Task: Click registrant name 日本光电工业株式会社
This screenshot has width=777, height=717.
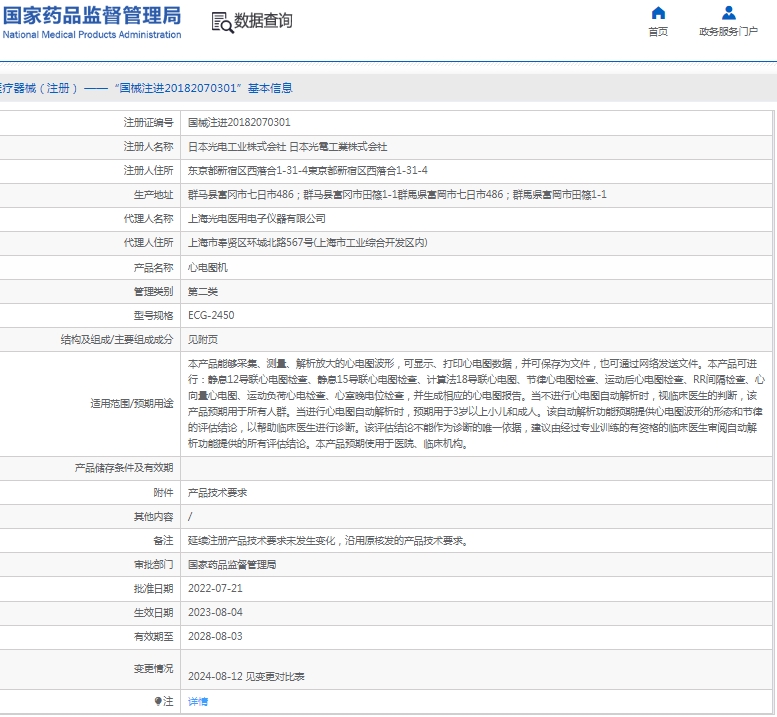Action: [237, 147]
